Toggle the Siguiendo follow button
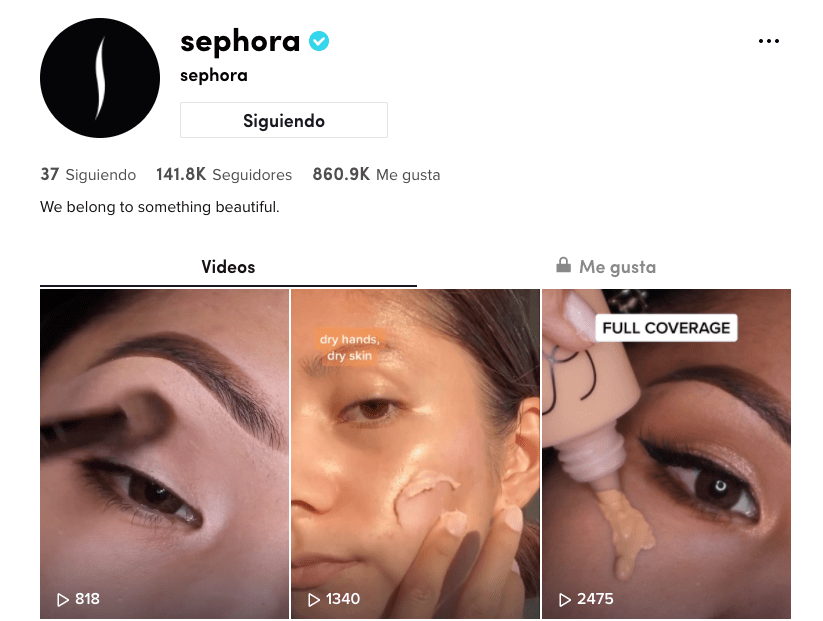823x621 pixels. [283, 120]
